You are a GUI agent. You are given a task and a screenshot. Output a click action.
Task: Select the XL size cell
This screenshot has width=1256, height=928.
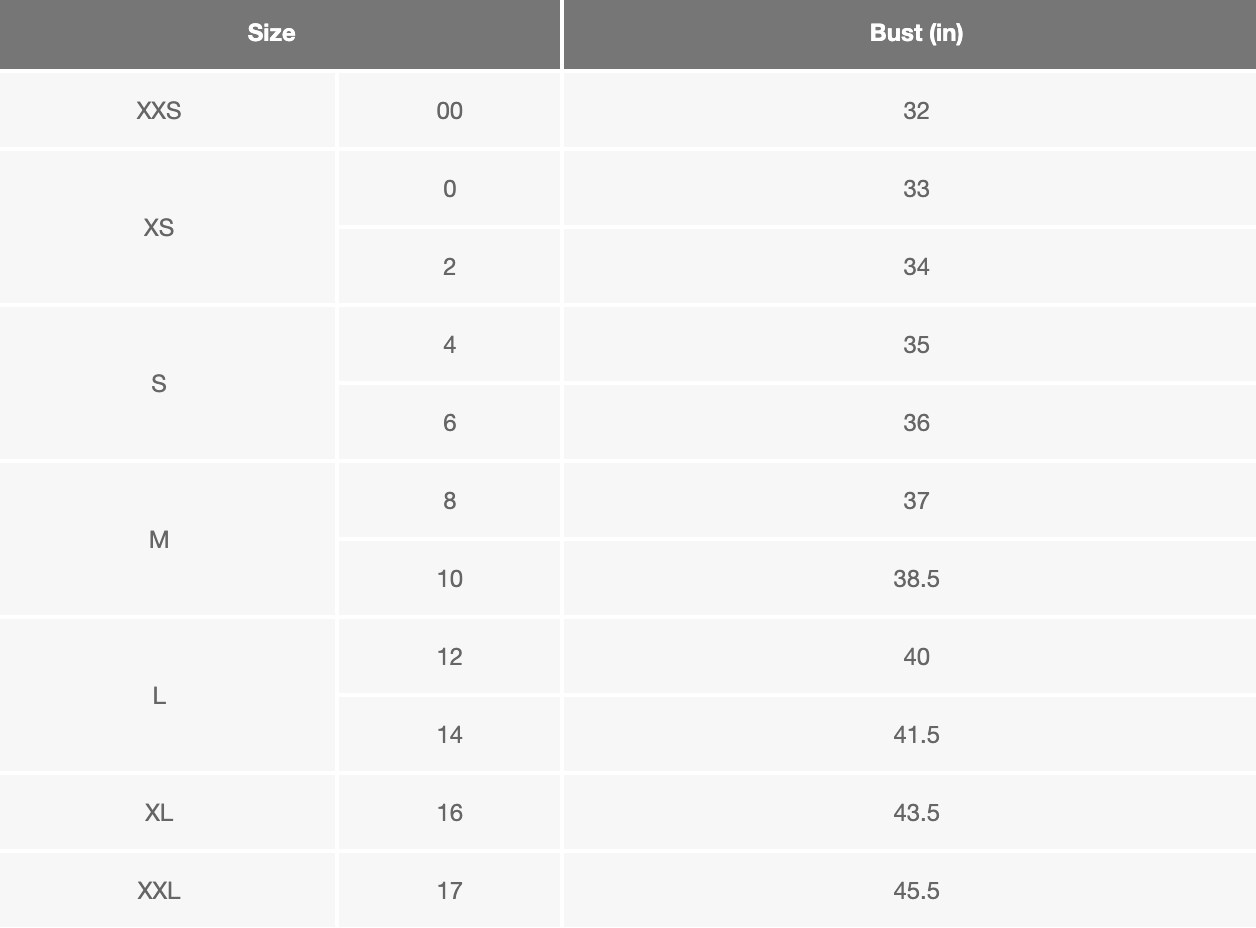pyautogui.click(x=159, y=813)
